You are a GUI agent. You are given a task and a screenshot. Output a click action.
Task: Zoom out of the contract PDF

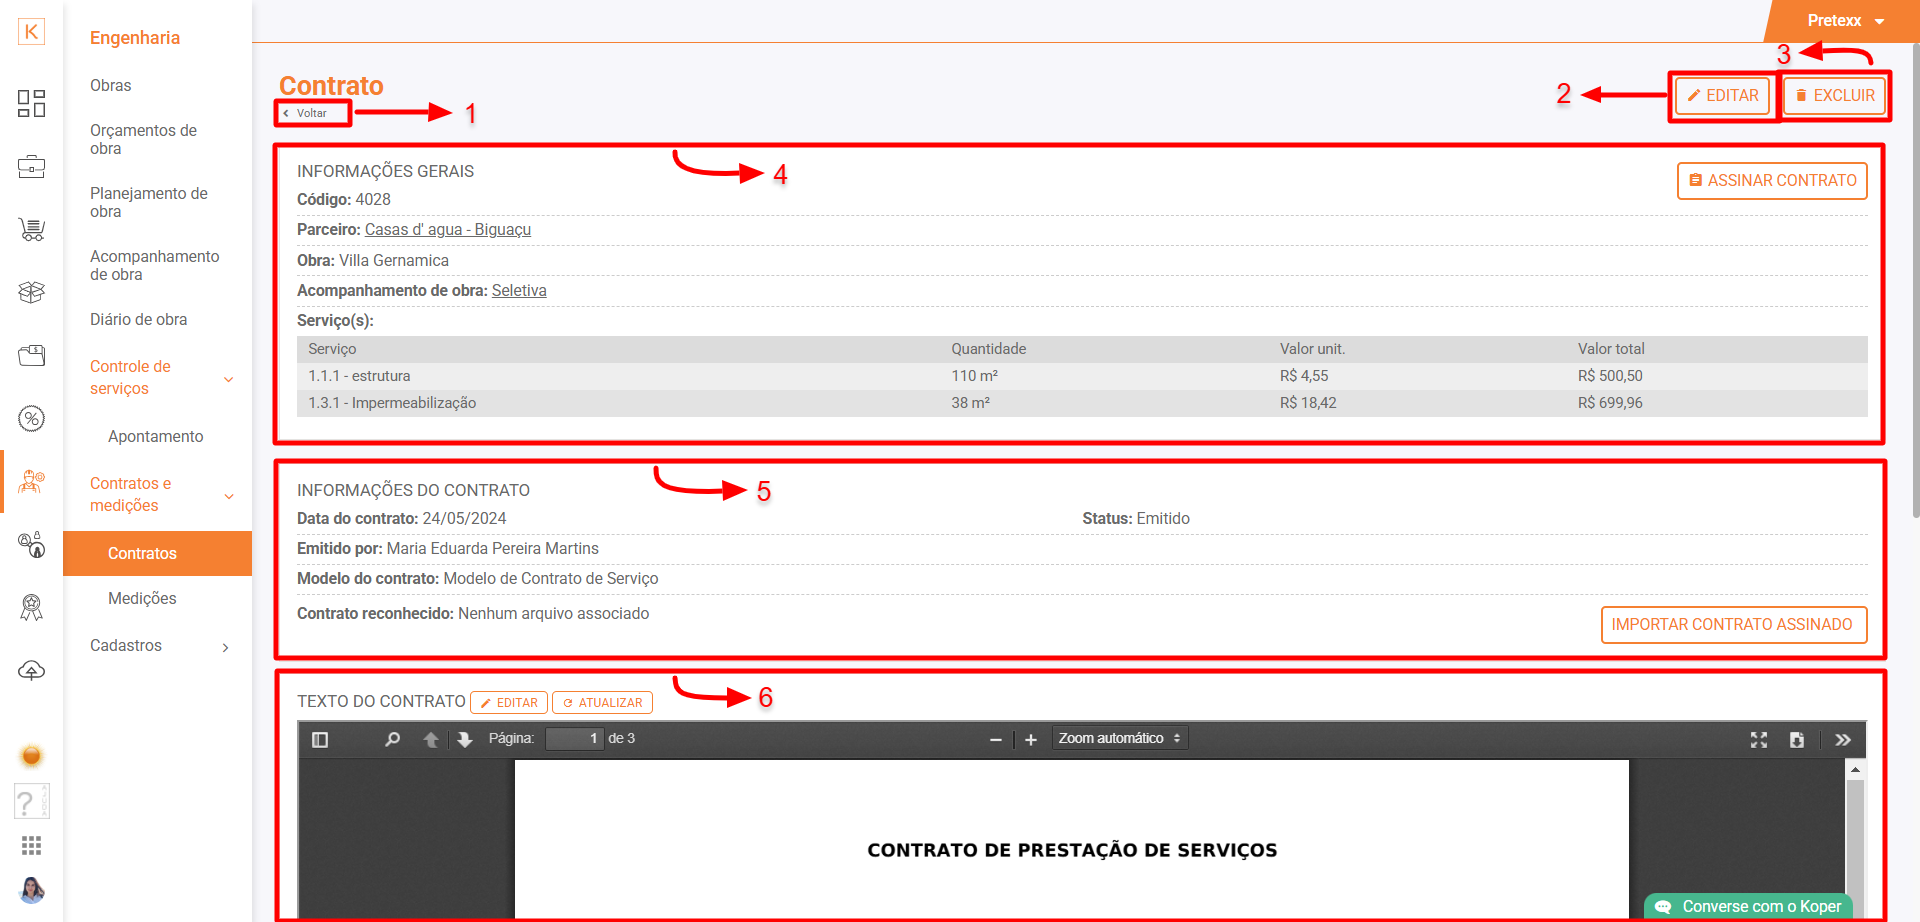[995, 740]
